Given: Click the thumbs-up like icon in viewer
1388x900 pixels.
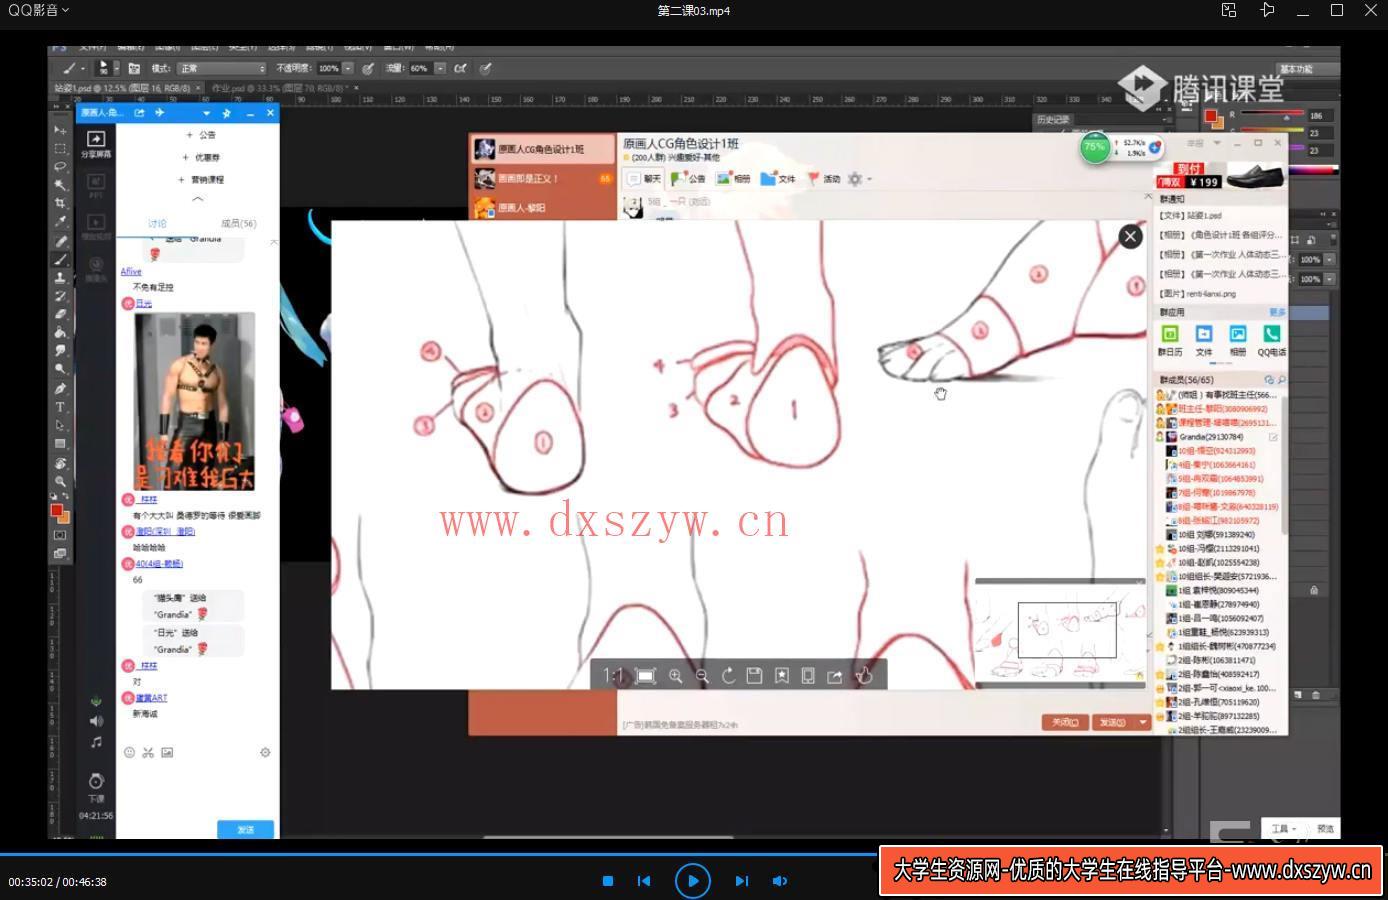Looking at the screenshot, I should coord(864,676).
